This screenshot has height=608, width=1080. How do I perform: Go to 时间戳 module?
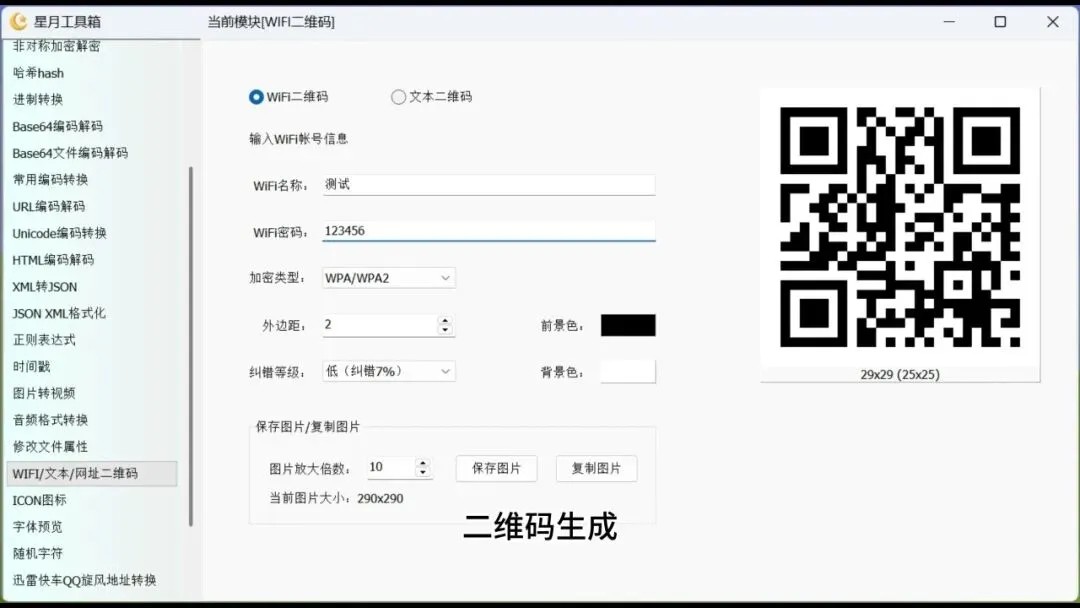coord(32,367)
